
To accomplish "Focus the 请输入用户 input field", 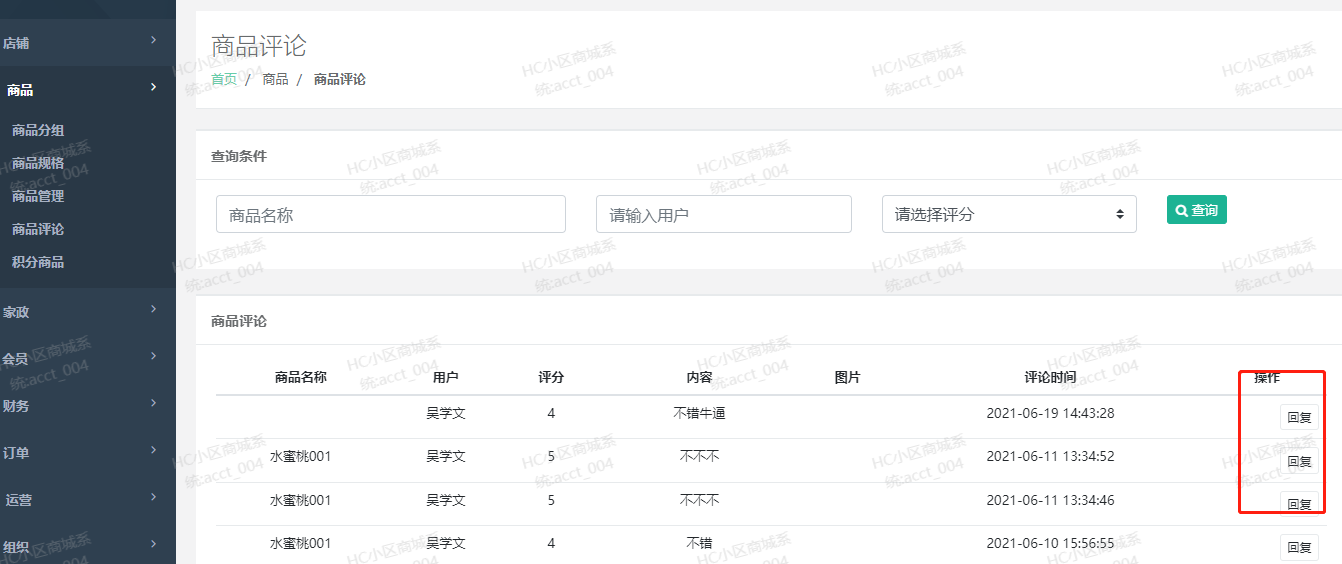I will click(724, 214).
